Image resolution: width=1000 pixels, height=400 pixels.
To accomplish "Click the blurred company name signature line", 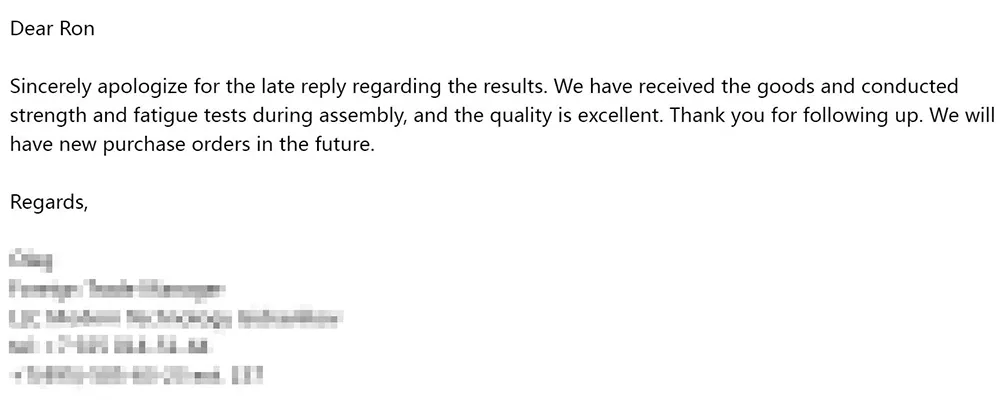I will pos(175,319).
